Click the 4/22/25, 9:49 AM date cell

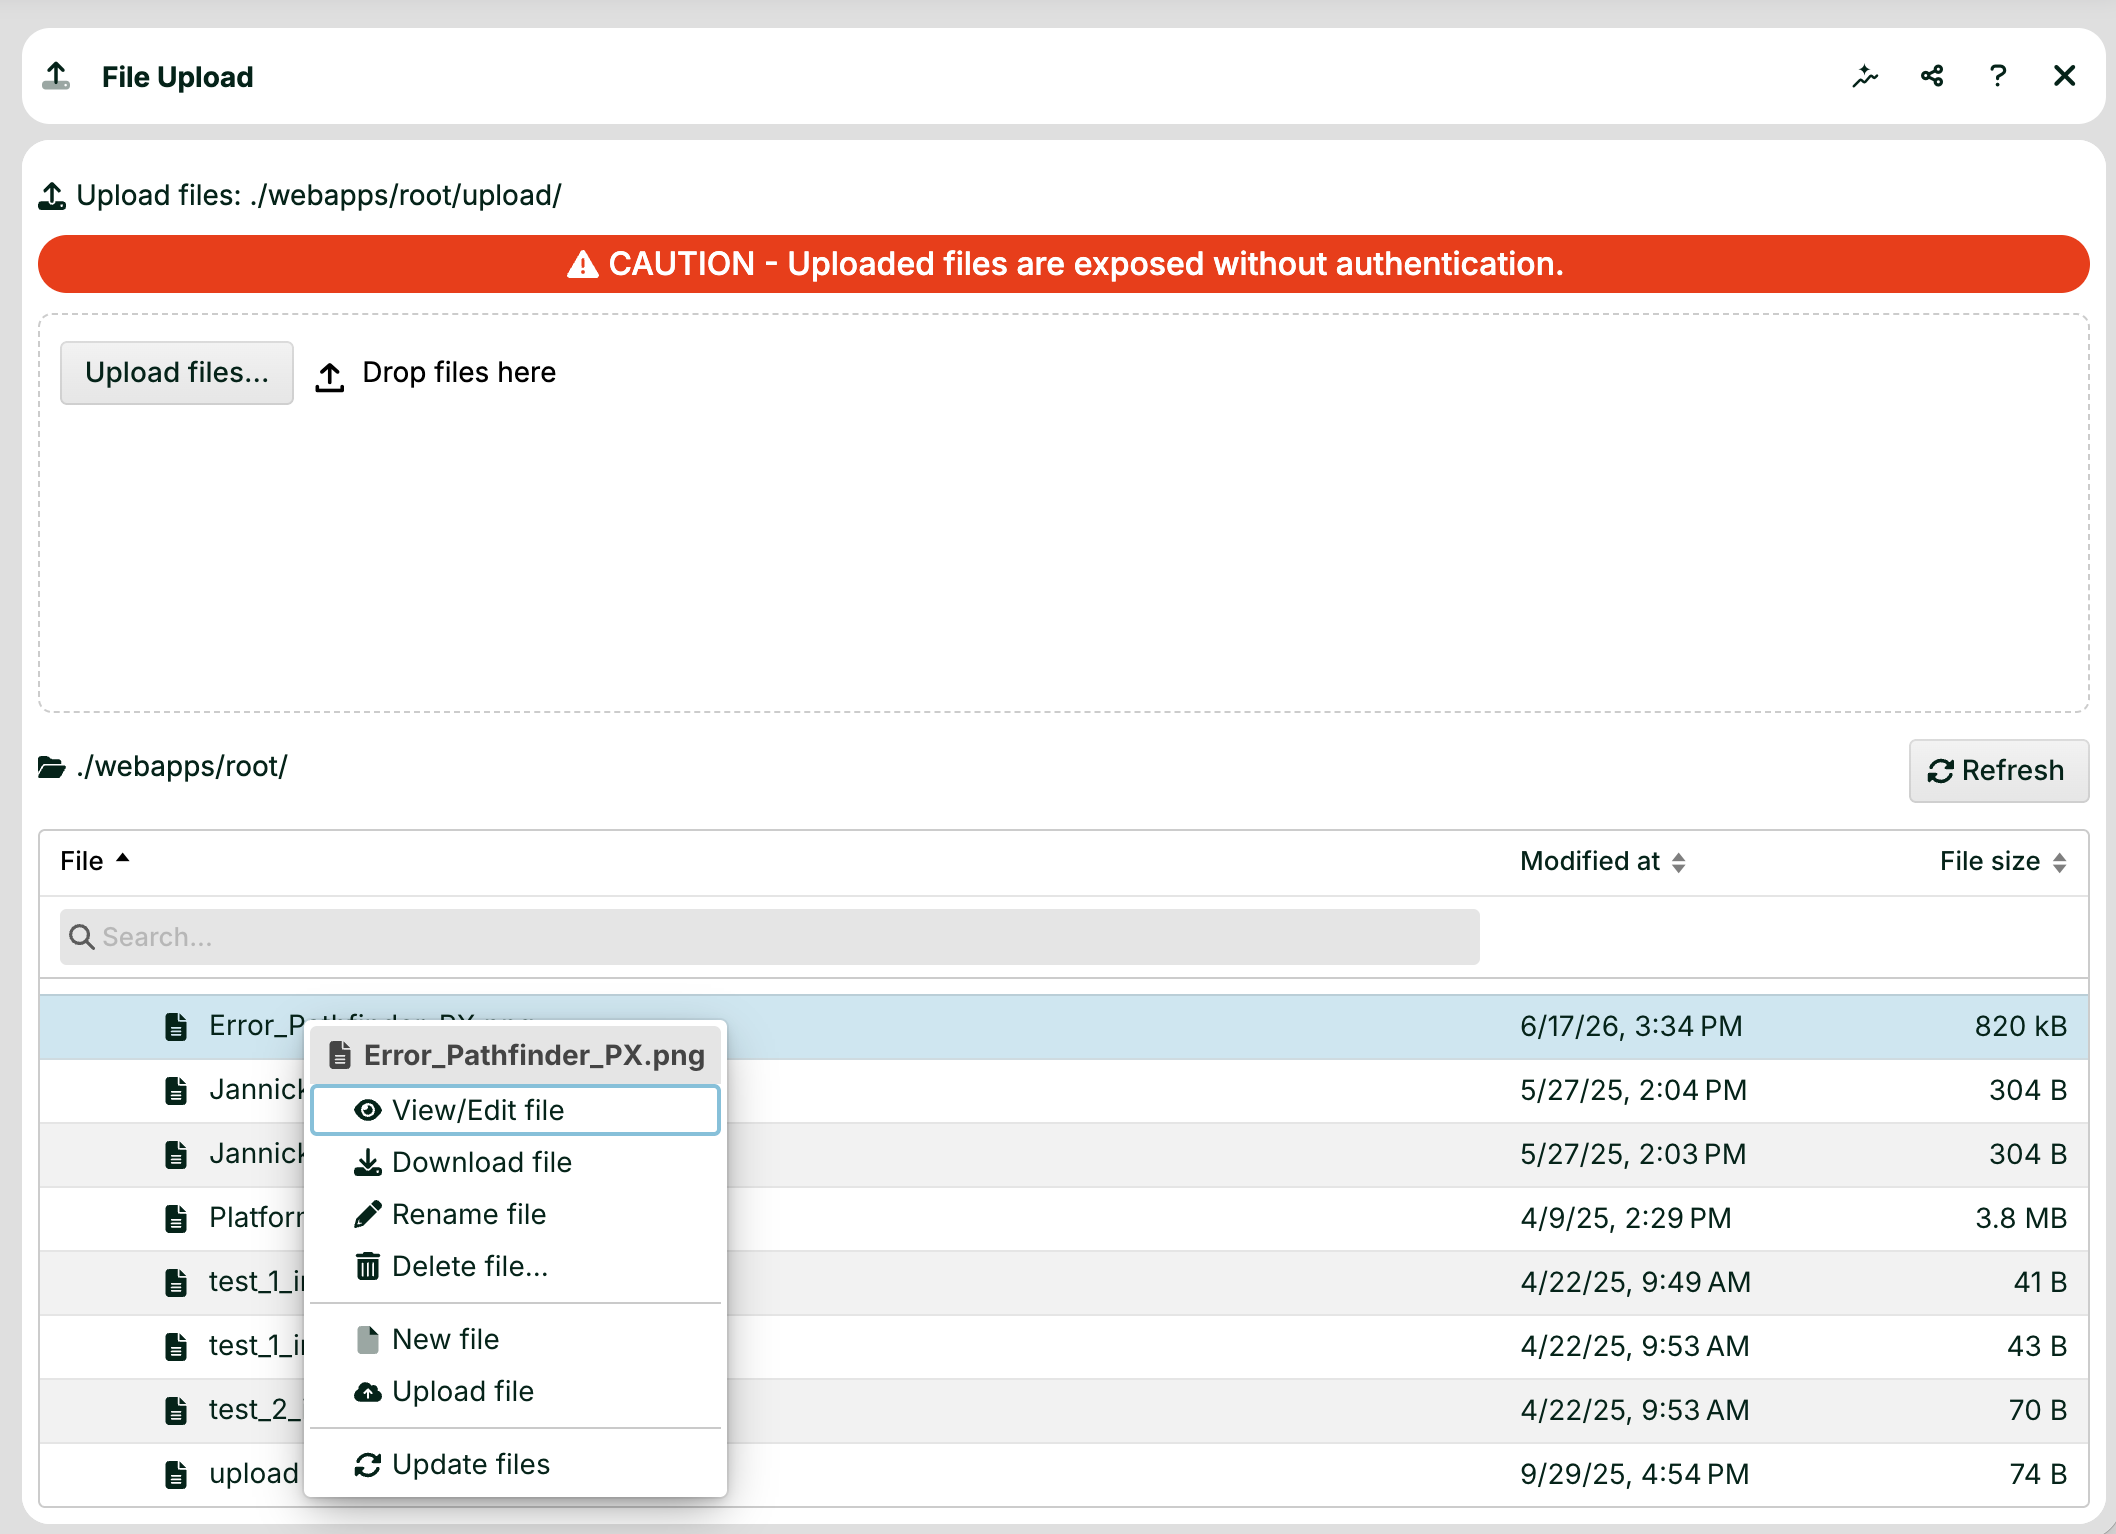point(1636,1282)
